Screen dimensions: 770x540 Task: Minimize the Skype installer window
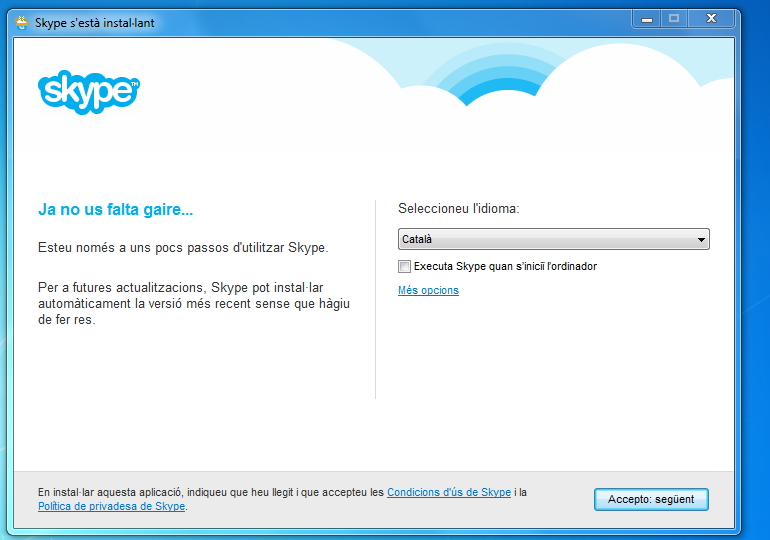tap(647, 18)
